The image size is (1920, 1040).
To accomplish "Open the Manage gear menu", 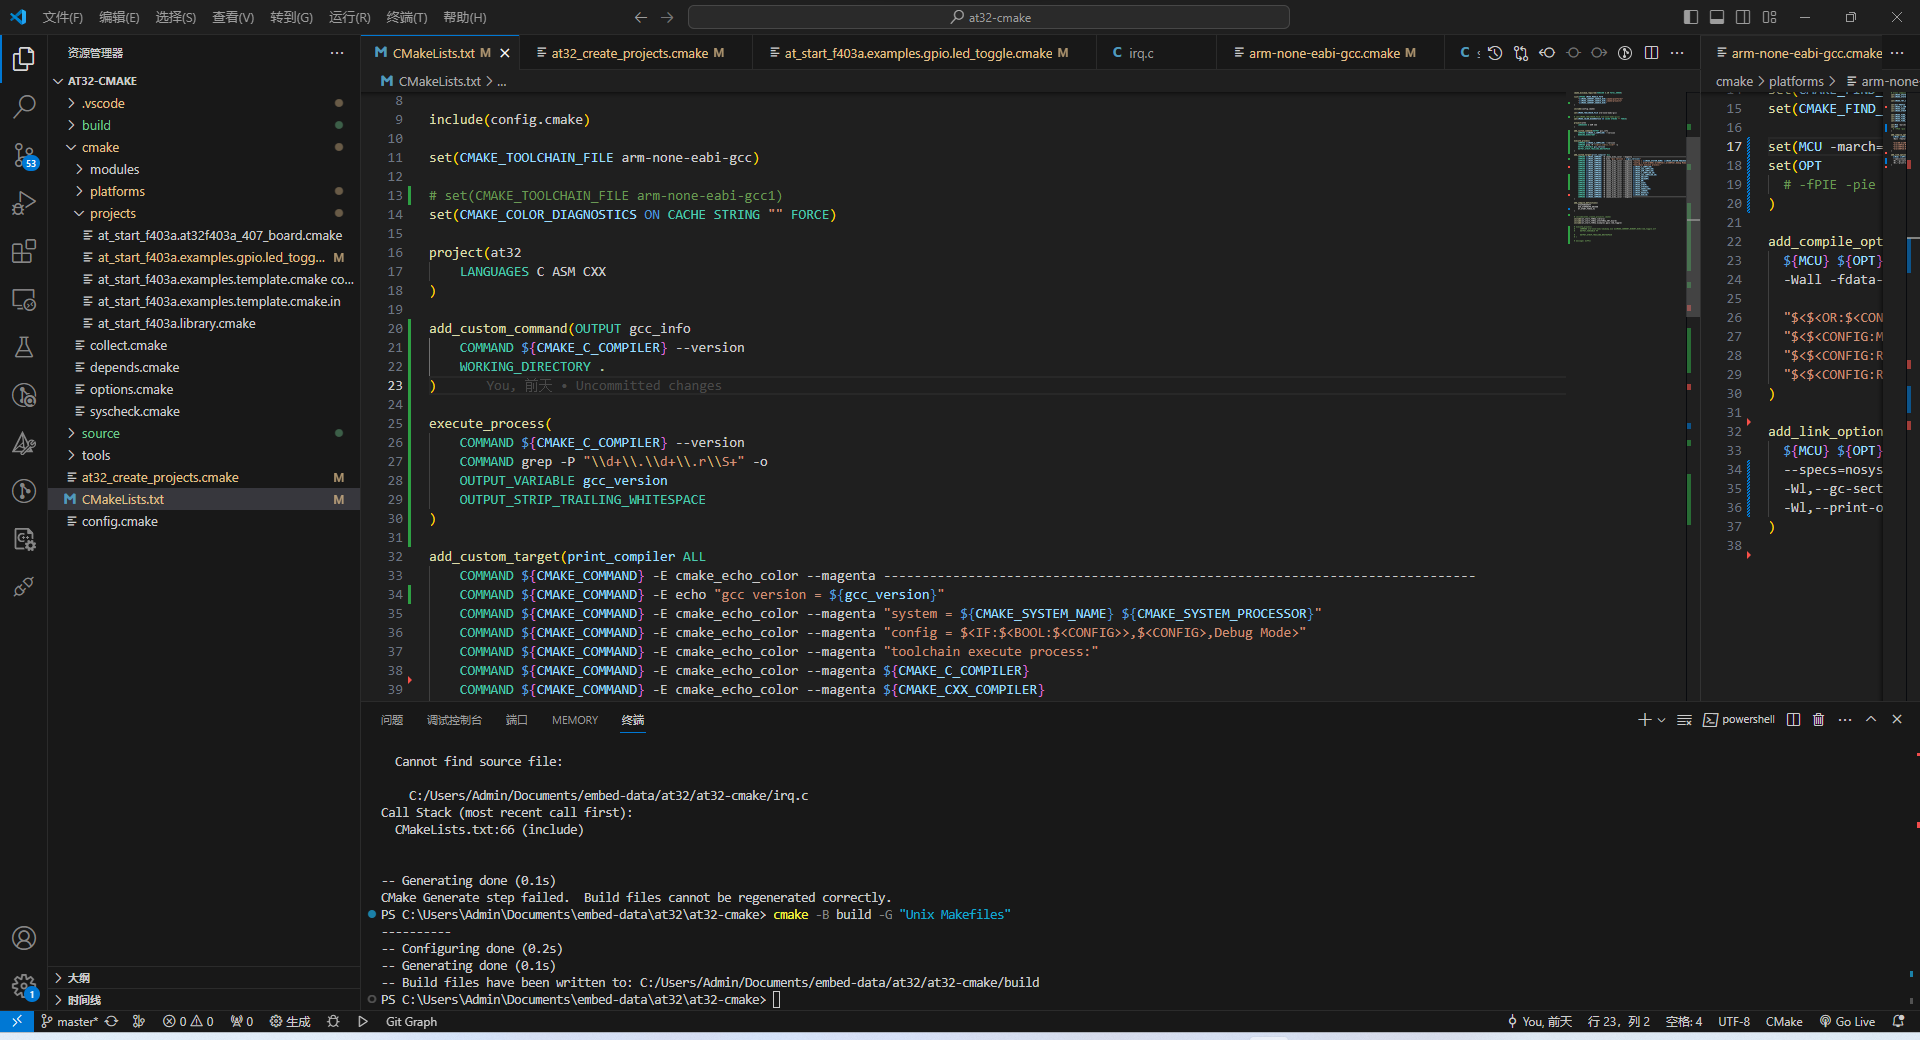I will point(24,986).
